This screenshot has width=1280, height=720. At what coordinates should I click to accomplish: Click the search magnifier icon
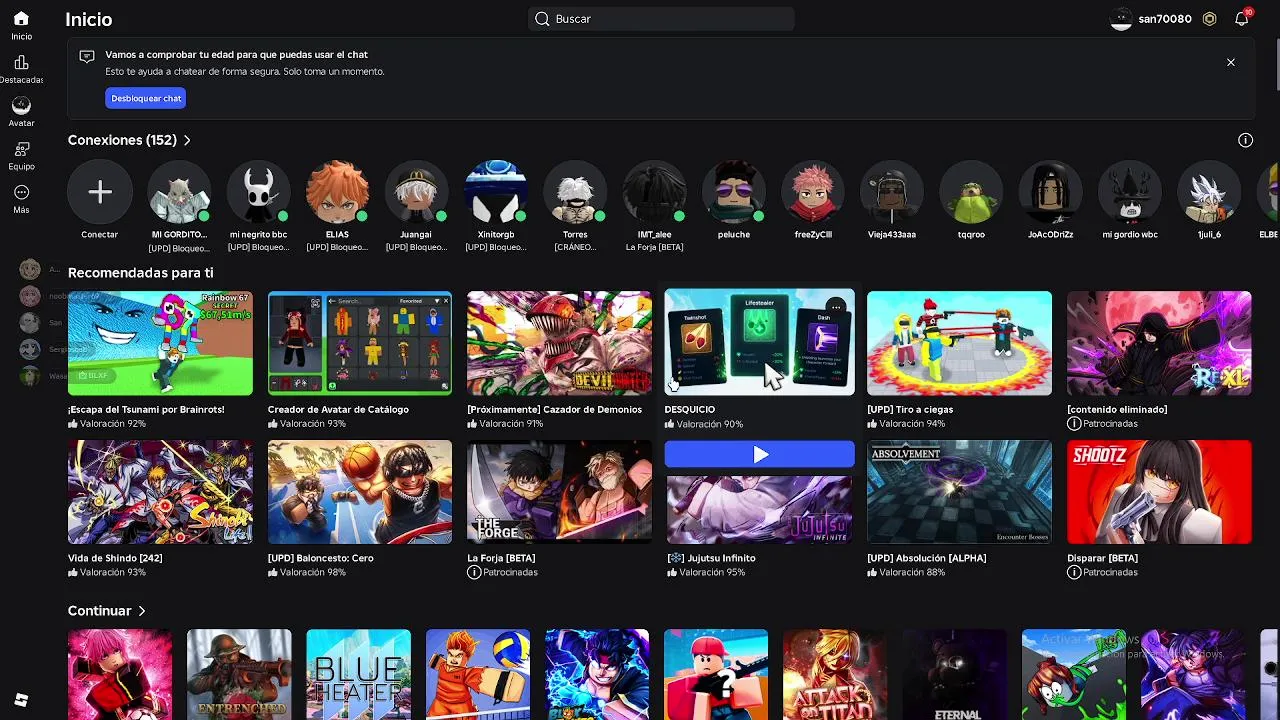tap(542, 19)
